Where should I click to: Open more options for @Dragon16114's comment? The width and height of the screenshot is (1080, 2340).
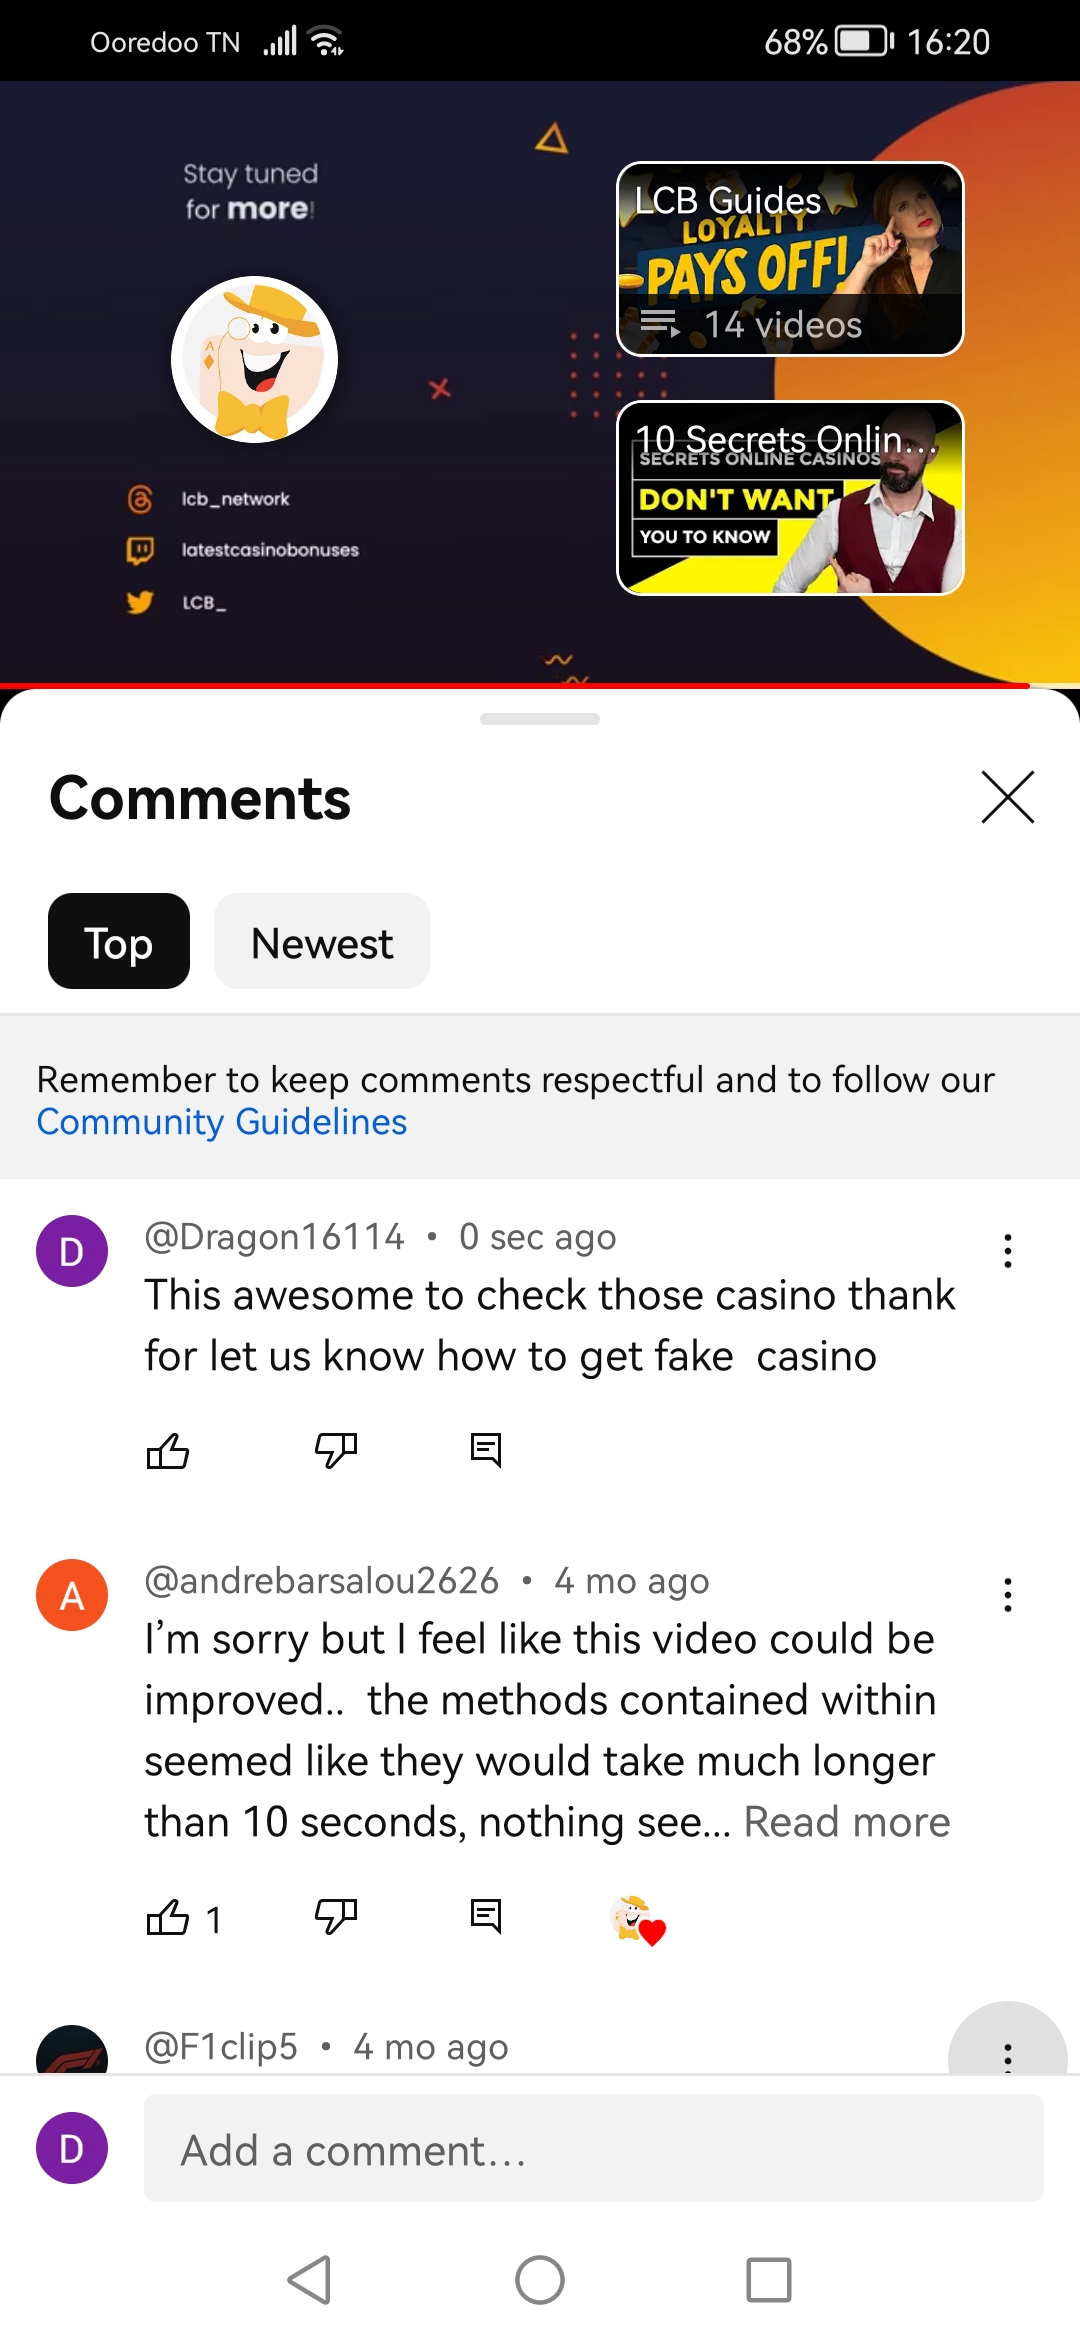click(1008, 1251)
